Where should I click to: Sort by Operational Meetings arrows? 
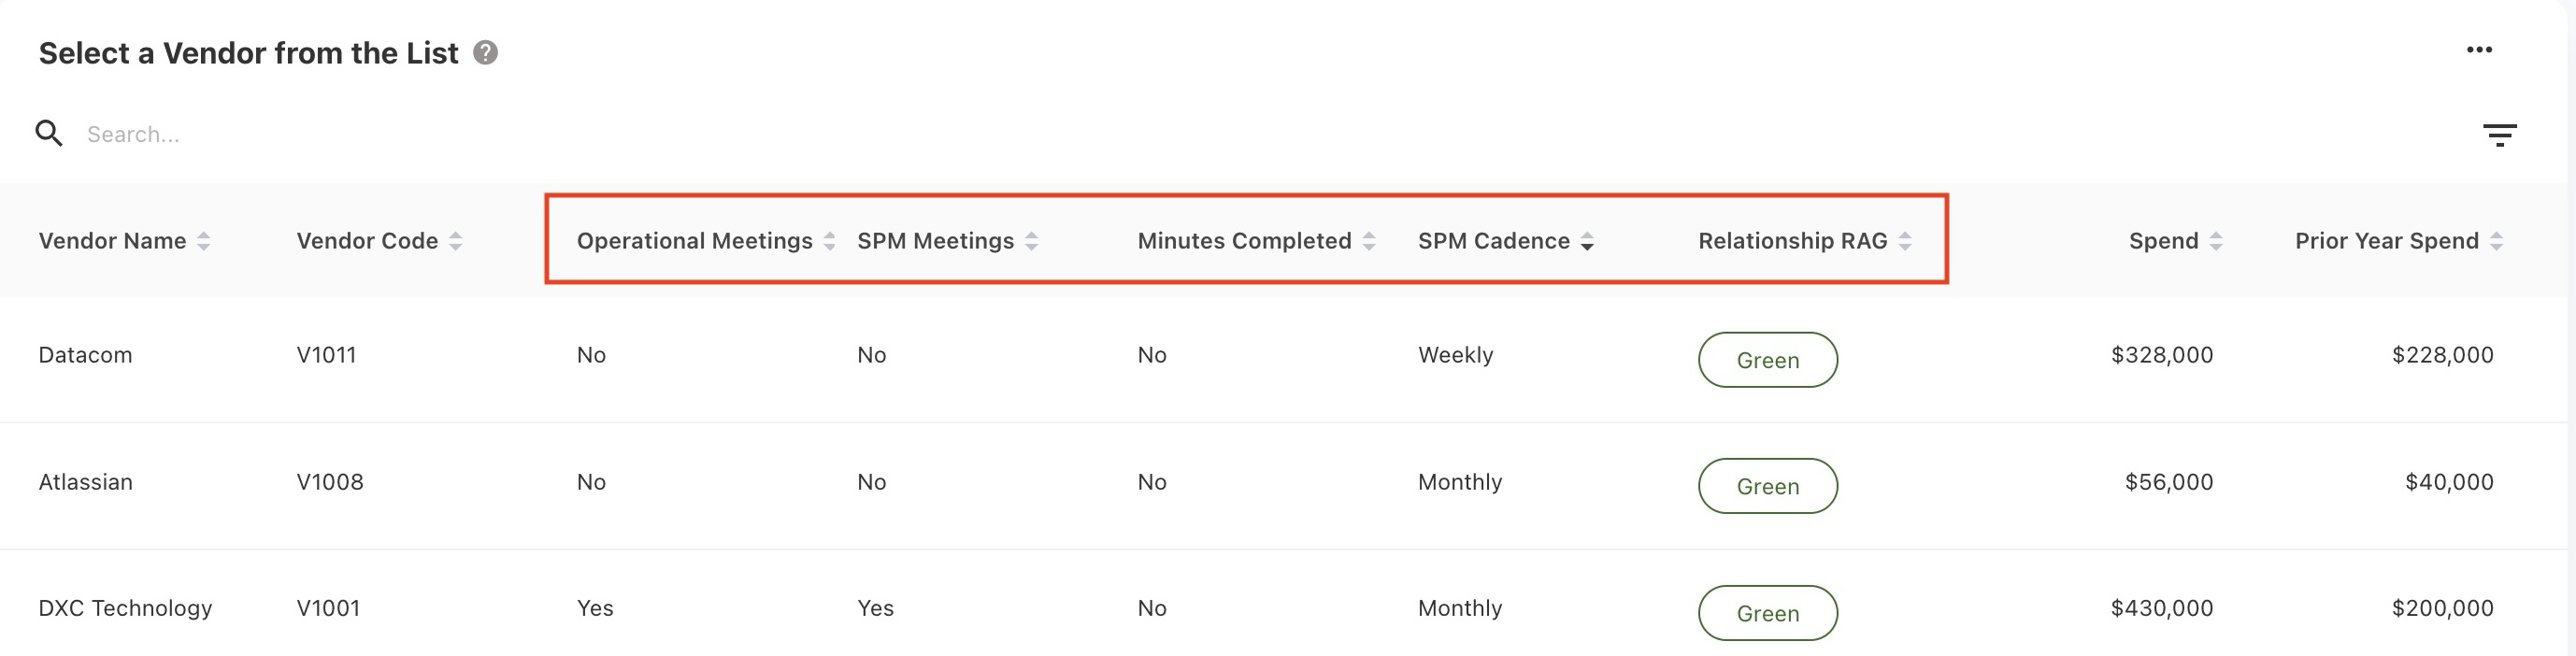tap(829, 241)
